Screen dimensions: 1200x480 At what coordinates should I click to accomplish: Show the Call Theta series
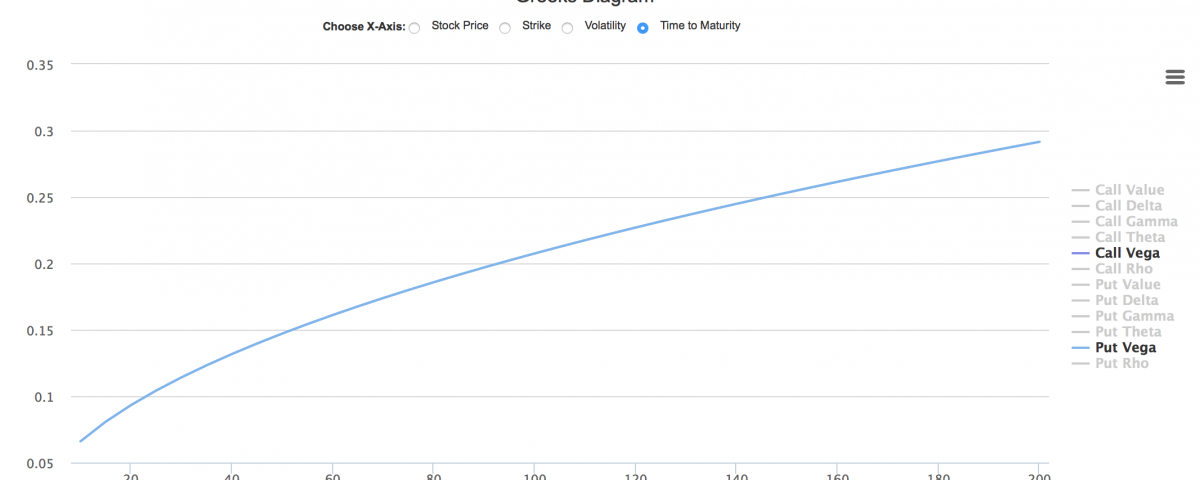coord(1130,238)
